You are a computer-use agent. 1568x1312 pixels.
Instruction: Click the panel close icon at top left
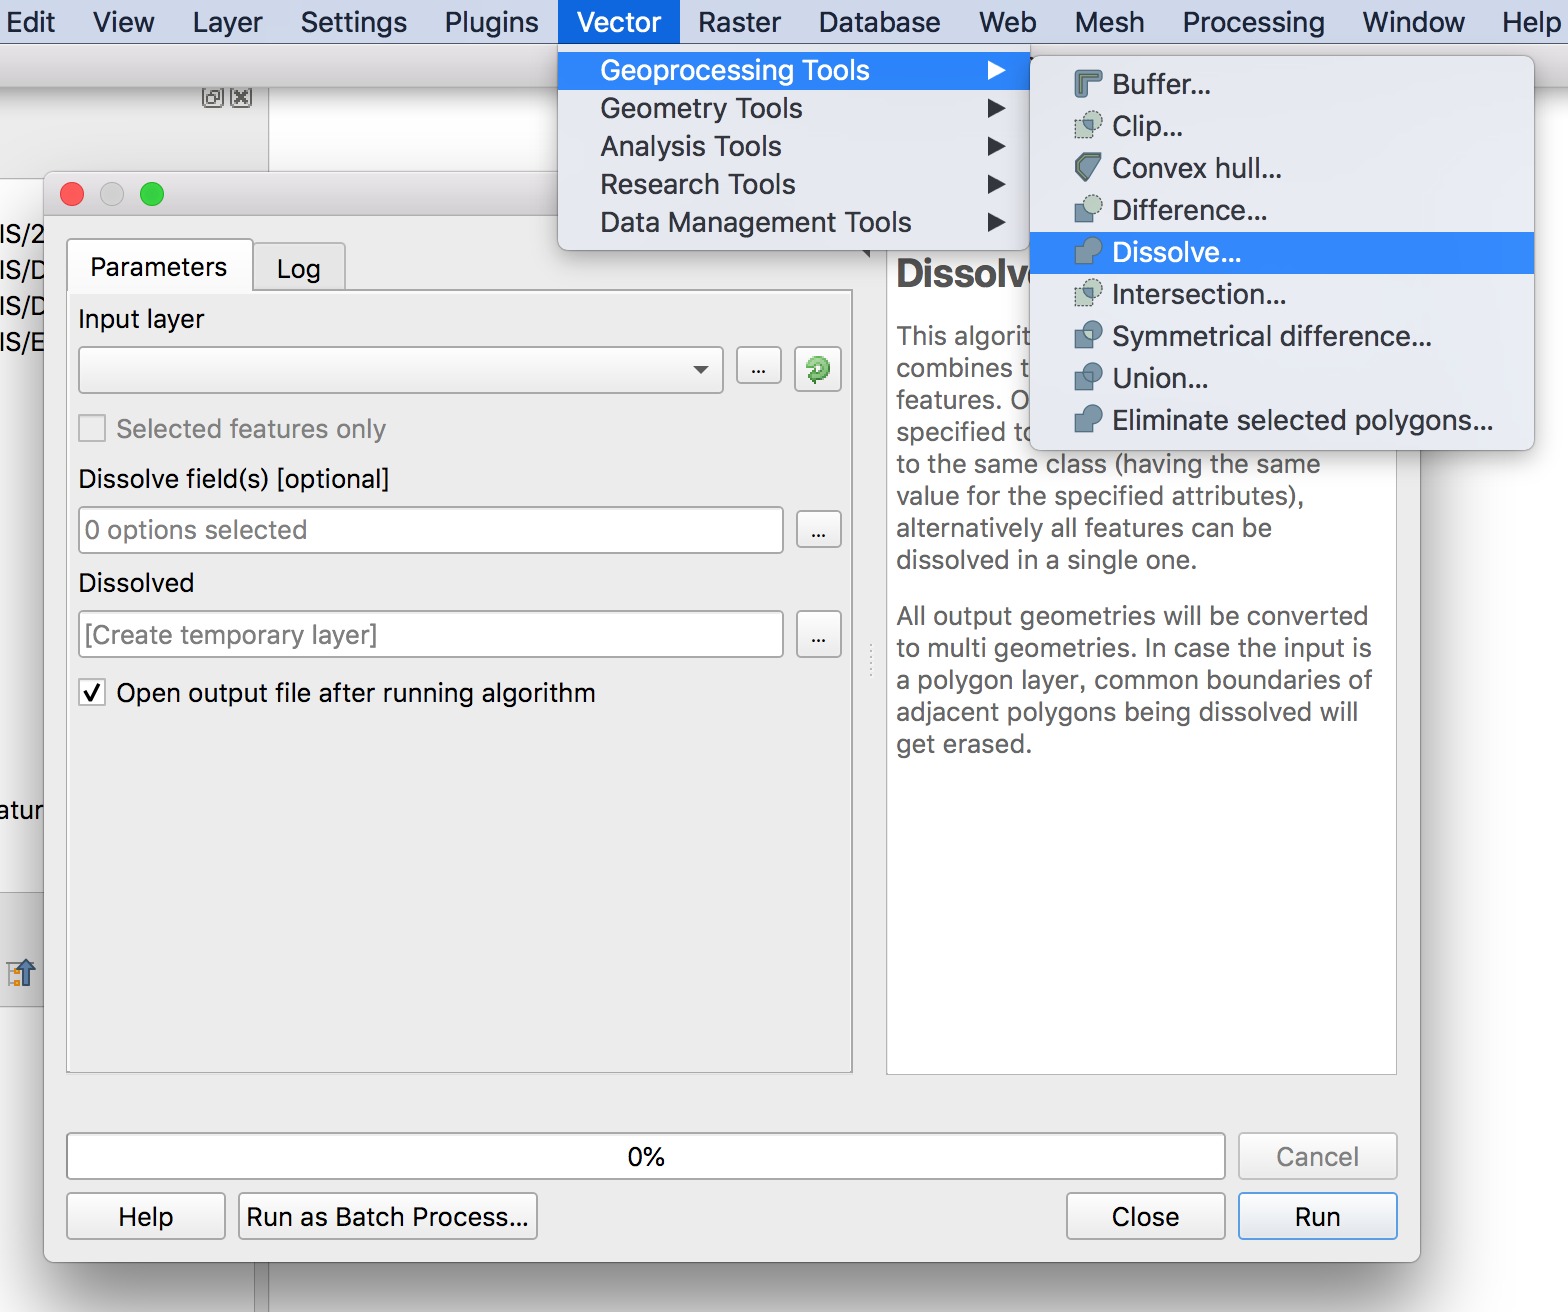pos(241,97)
